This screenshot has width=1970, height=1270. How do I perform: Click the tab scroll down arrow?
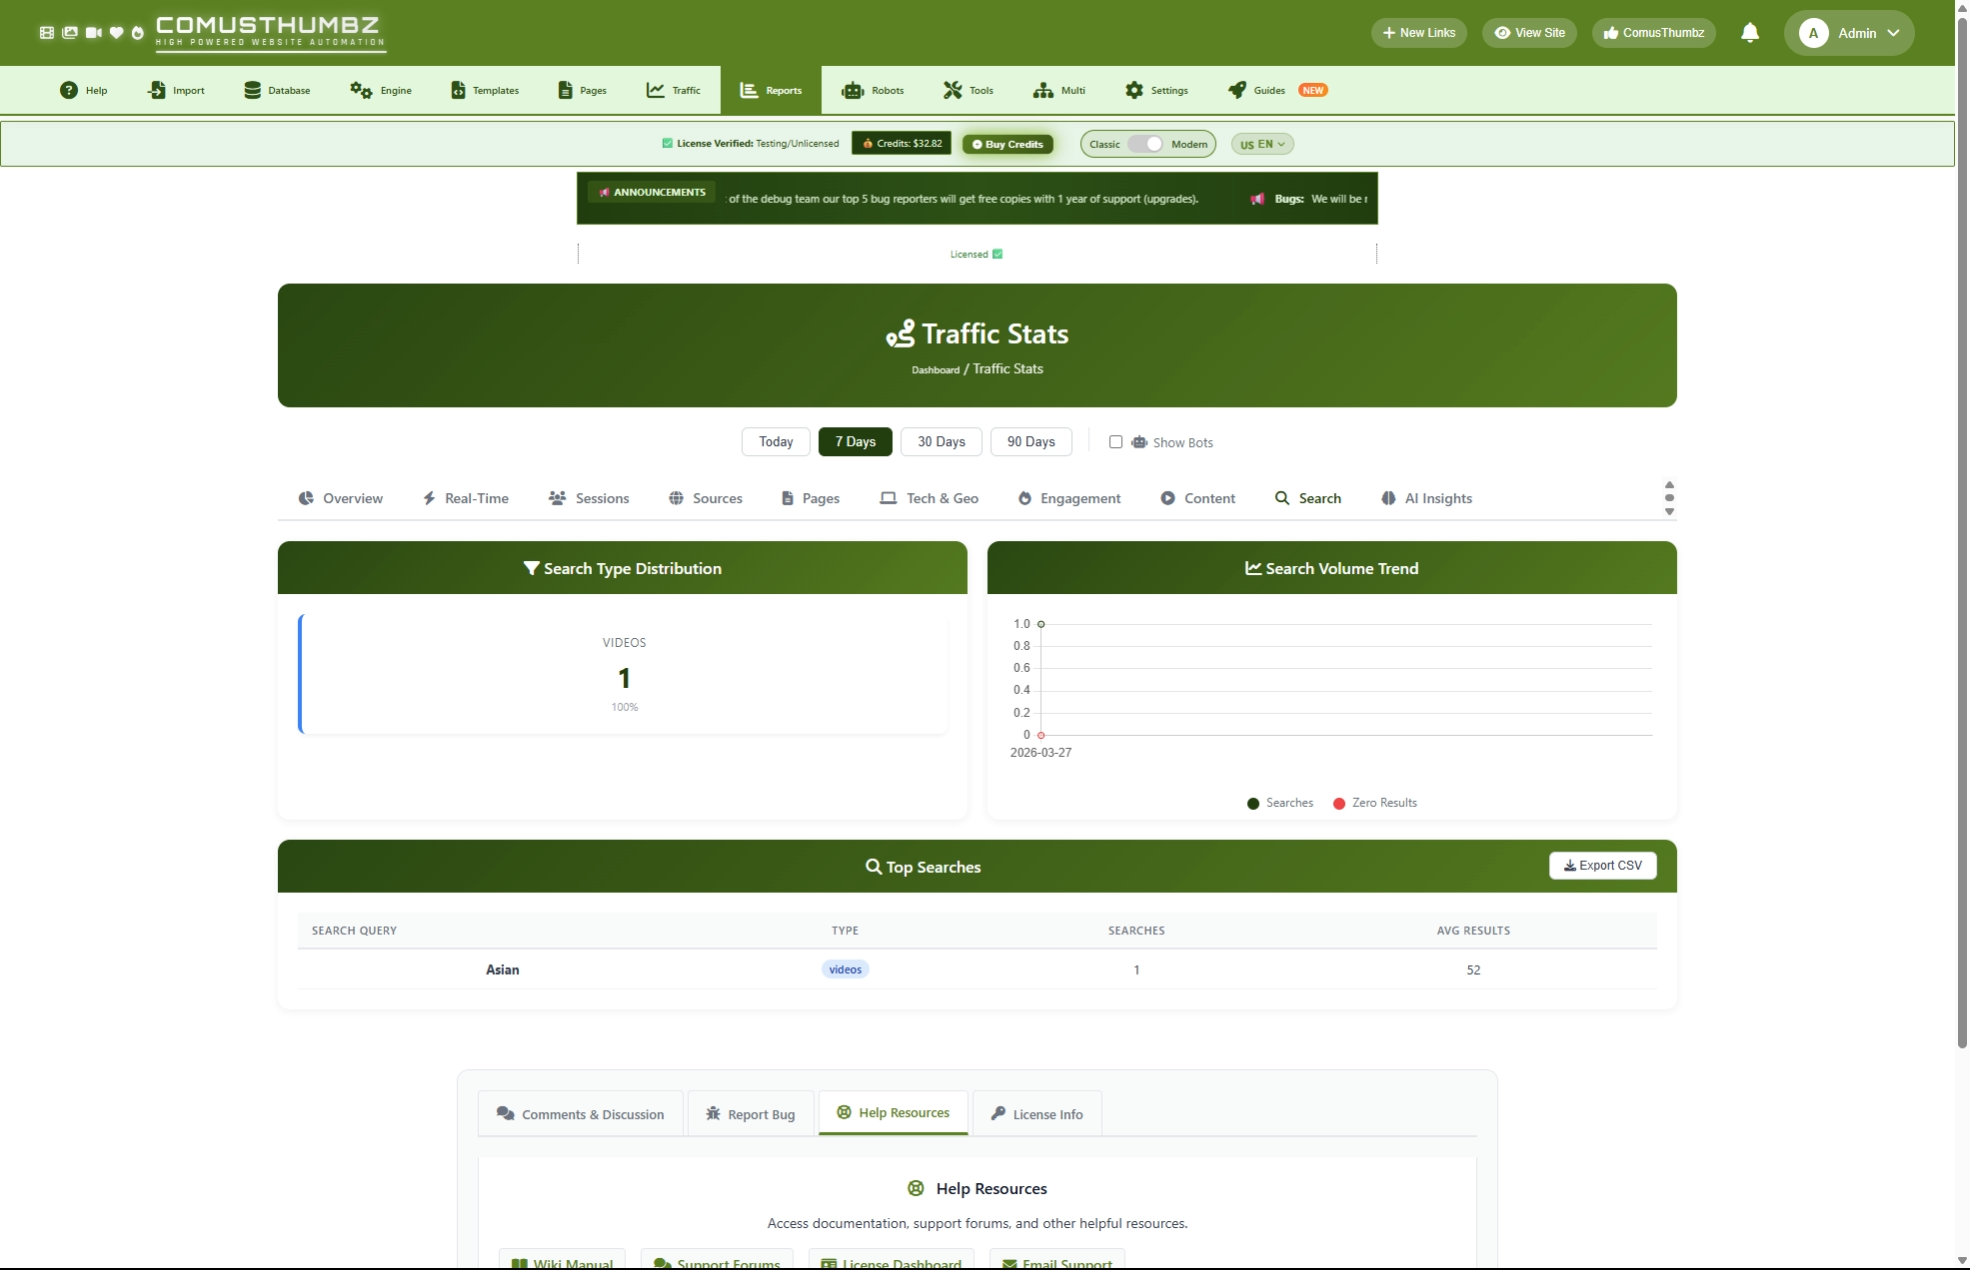(1669, 512)
